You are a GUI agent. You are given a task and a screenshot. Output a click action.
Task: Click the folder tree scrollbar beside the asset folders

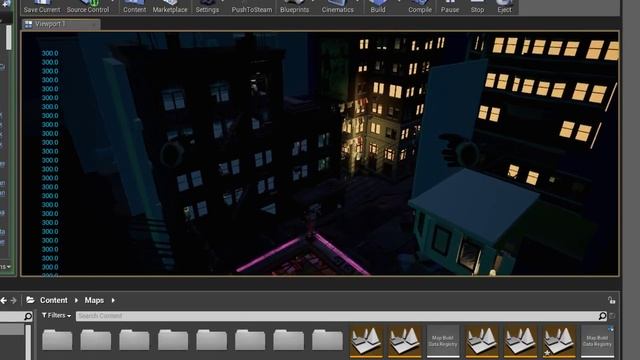28,342
